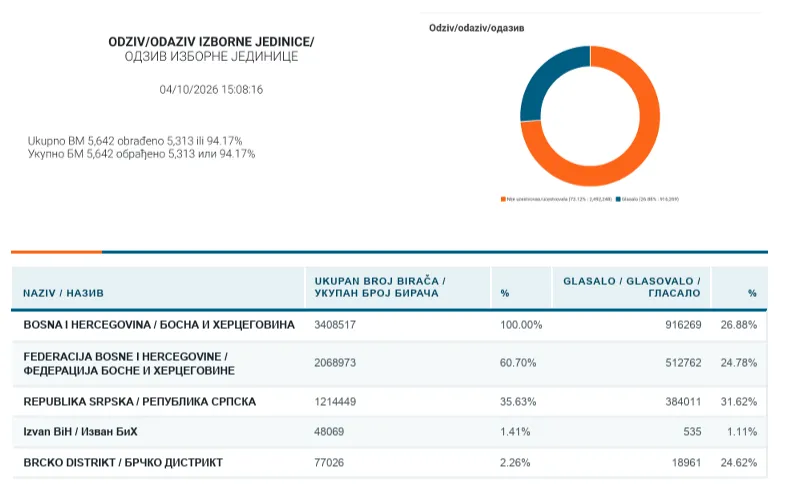
Task: Select the FEDERACIJA BOSNE I HERCEGOVINE row name
Action: click(x=129, y=364)
